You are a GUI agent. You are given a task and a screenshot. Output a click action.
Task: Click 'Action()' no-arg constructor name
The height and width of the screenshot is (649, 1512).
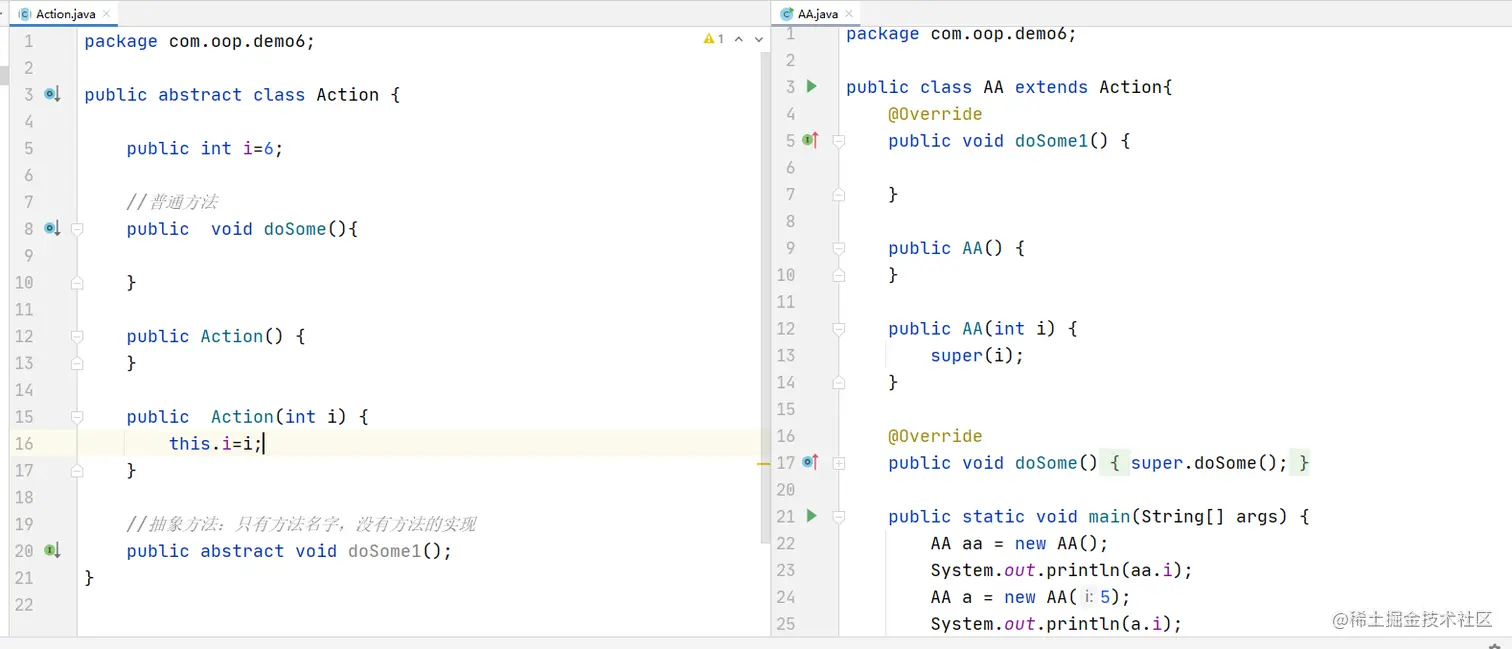[242, 336]
